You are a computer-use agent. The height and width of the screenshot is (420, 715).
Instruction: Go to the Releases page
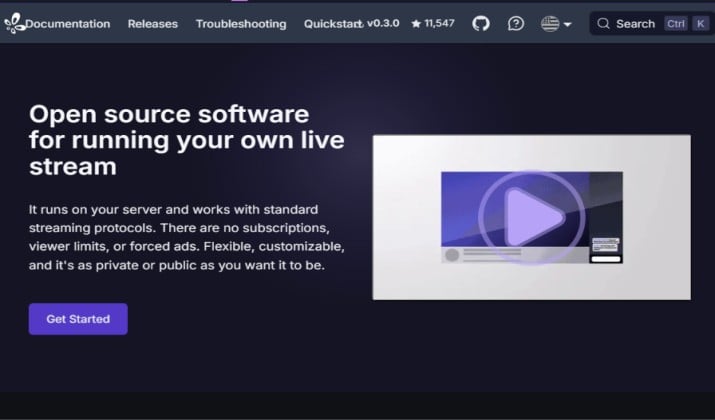click(153, 24)
